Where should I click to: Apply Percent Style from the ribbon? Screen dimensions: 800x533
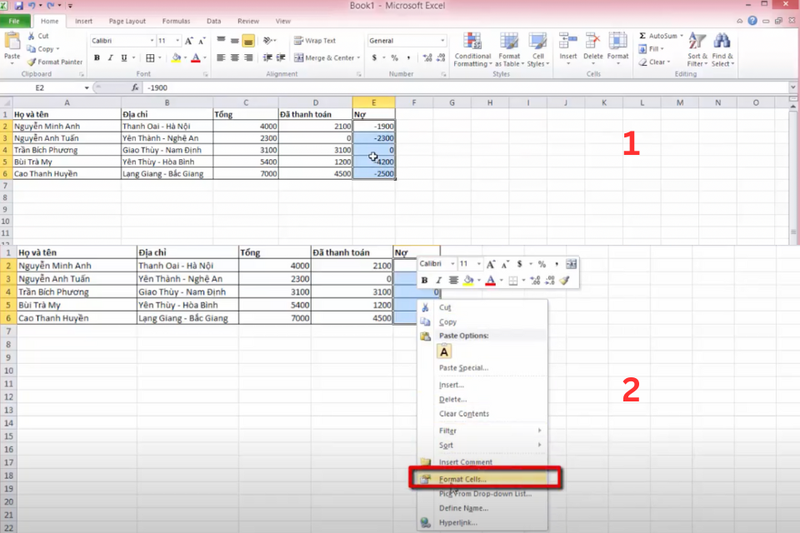click(x=394, y=58)
